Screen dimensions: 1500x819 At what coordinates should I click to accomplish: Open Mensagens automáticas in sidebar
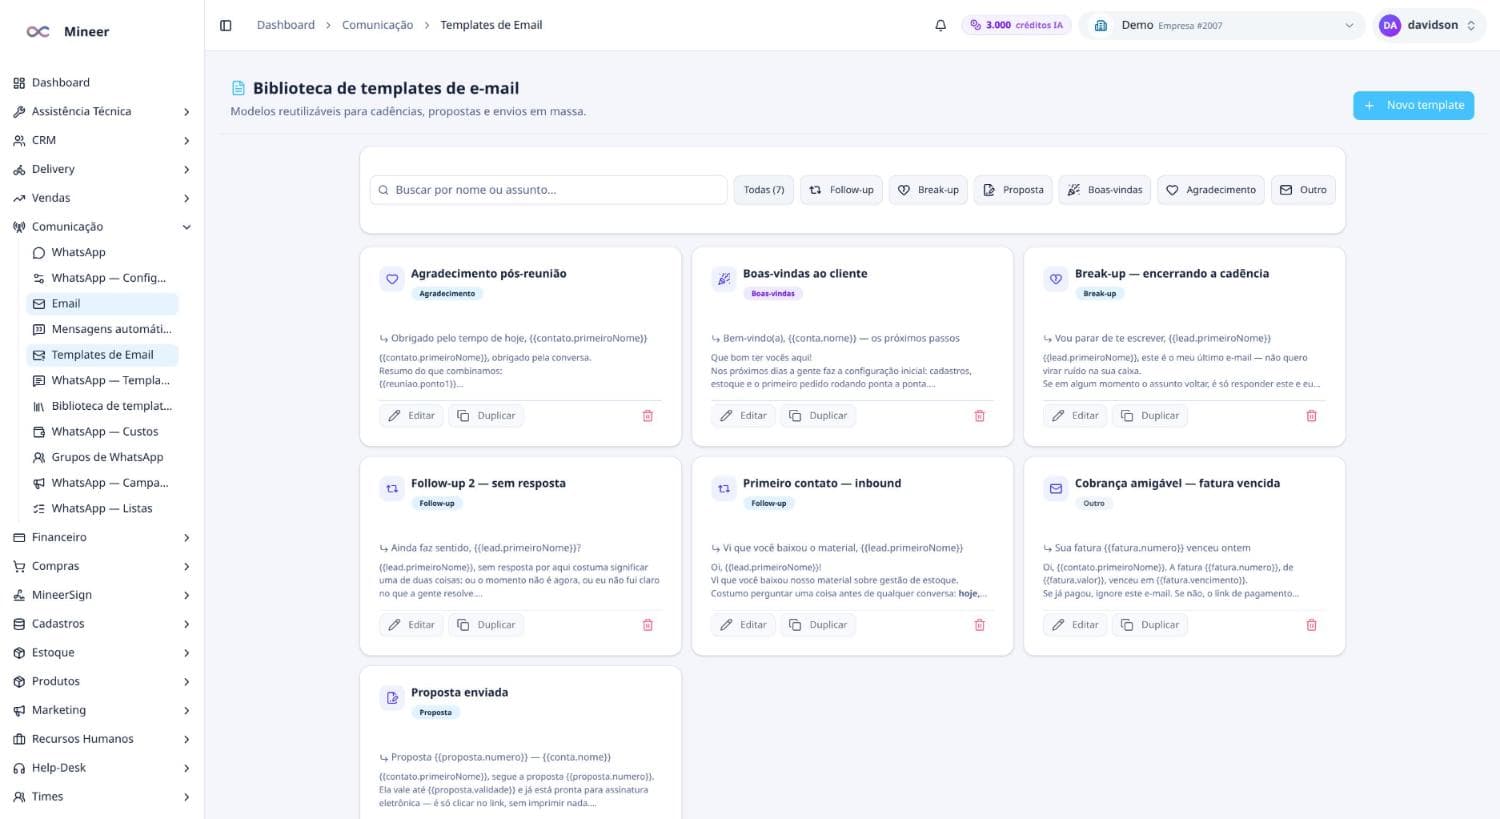point(102,329)
